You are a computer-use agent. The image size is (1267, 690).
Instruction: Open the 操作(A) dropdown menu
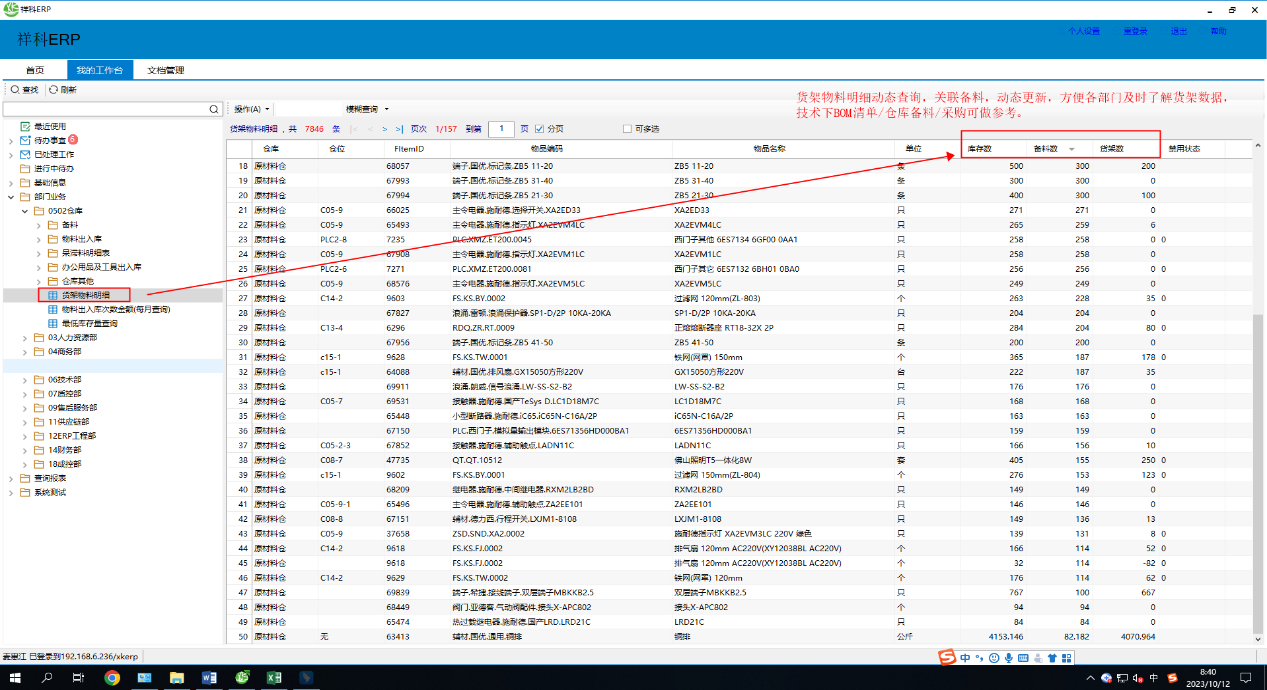[x=252, y=109]
